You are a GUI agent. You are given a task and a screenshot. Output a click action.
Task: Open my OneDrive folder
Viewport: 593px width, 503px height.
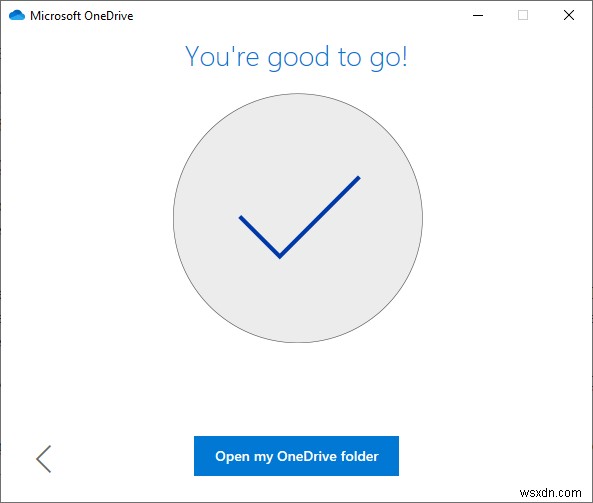tap(296, 456)
